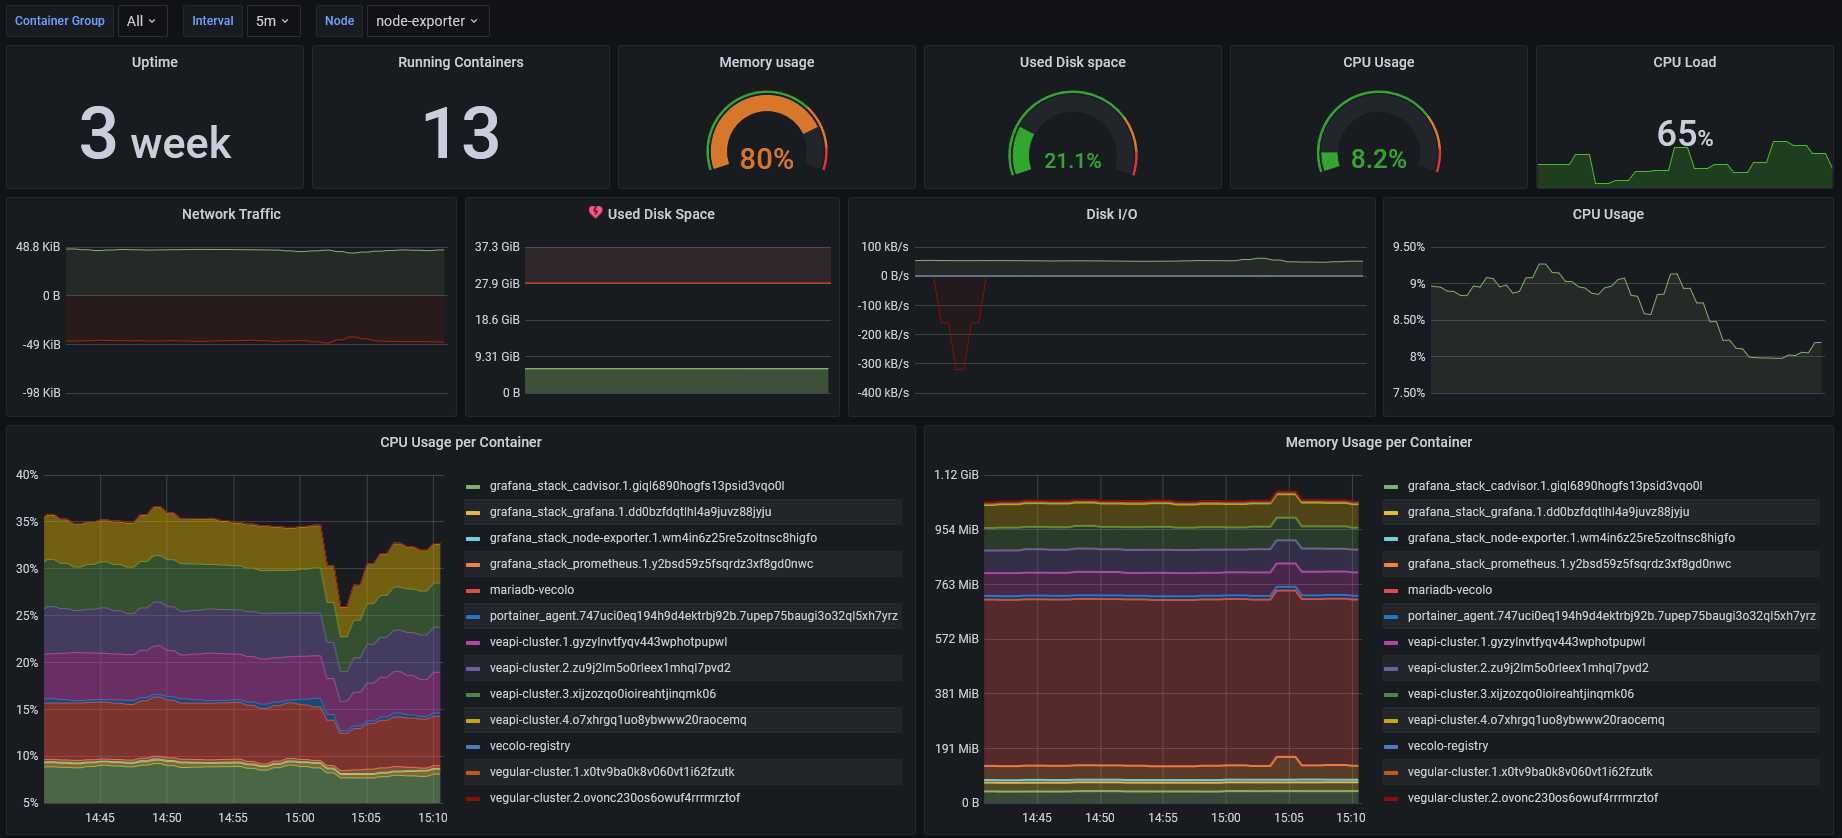Toggle portainer_agent series in CPU per Container legend

tap(693, 616)
